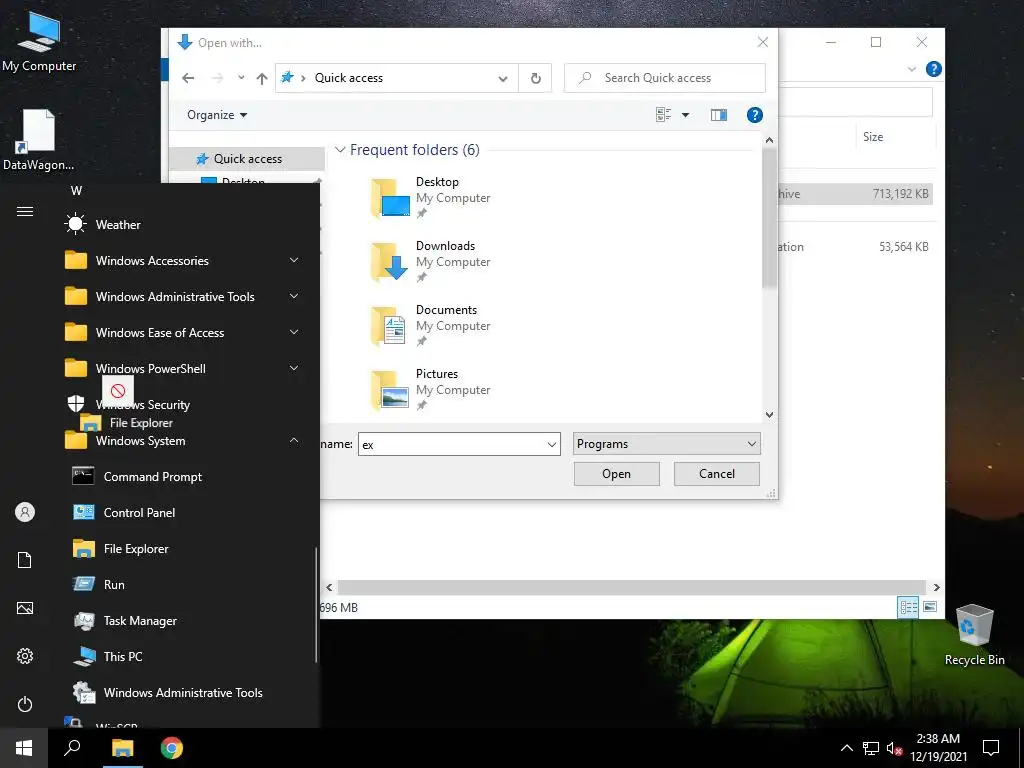This screenshot has height=768, width=1024.
Task: Open the Recent locations dropdown arrow
Action: (x=241, y=78)
